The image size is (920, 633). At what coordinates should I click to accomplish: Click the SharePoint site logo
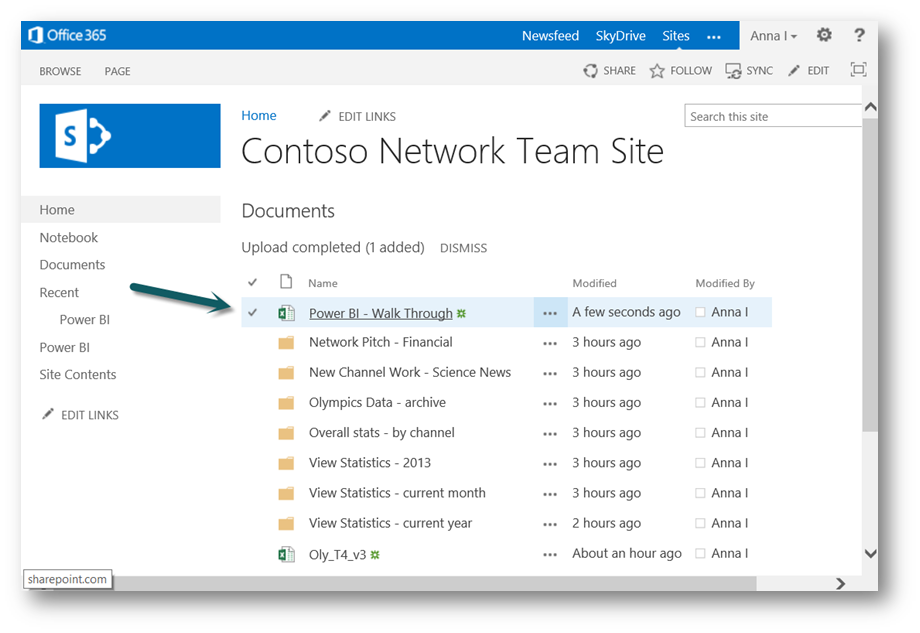point(130,136)
